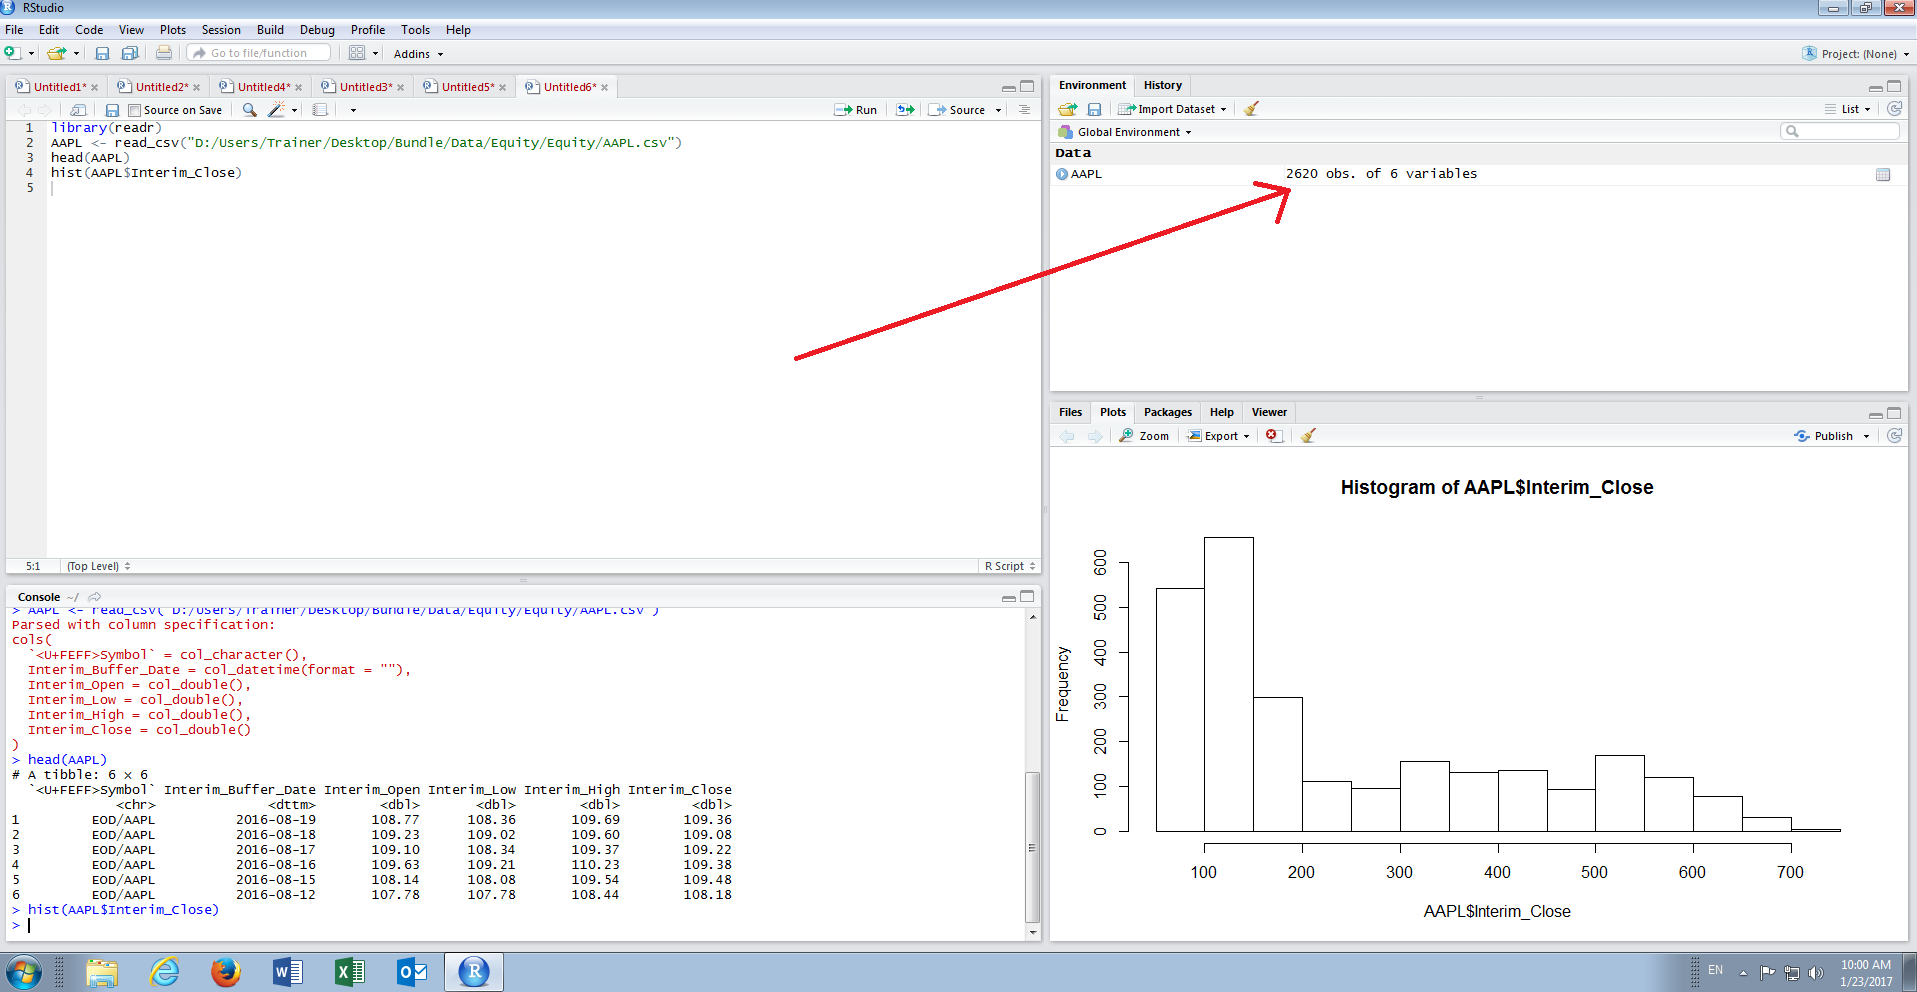Click the Run button
The width and height of the screenshot is (1917, 992).
tap(856, 110)
